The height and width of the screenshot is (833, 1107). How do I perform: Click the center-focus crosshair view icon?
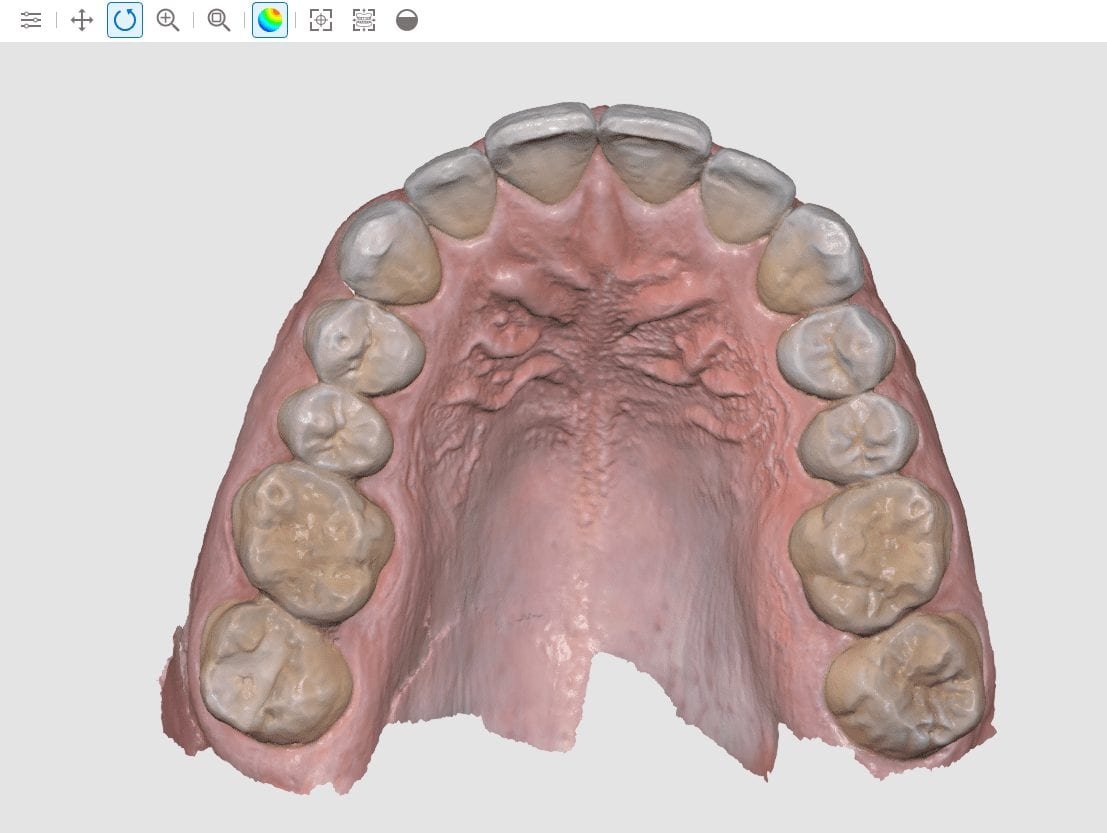(320, 20)
